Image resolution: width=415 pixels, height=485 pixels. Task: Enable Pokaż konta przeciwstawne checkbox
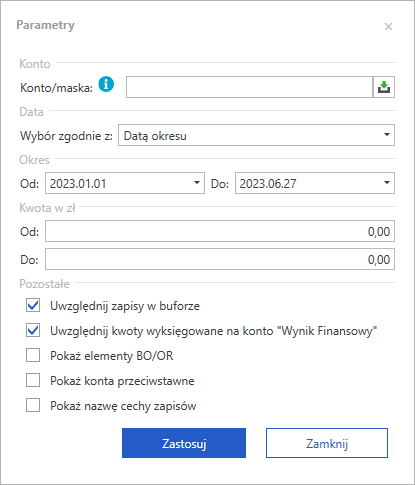pos(33,380)
